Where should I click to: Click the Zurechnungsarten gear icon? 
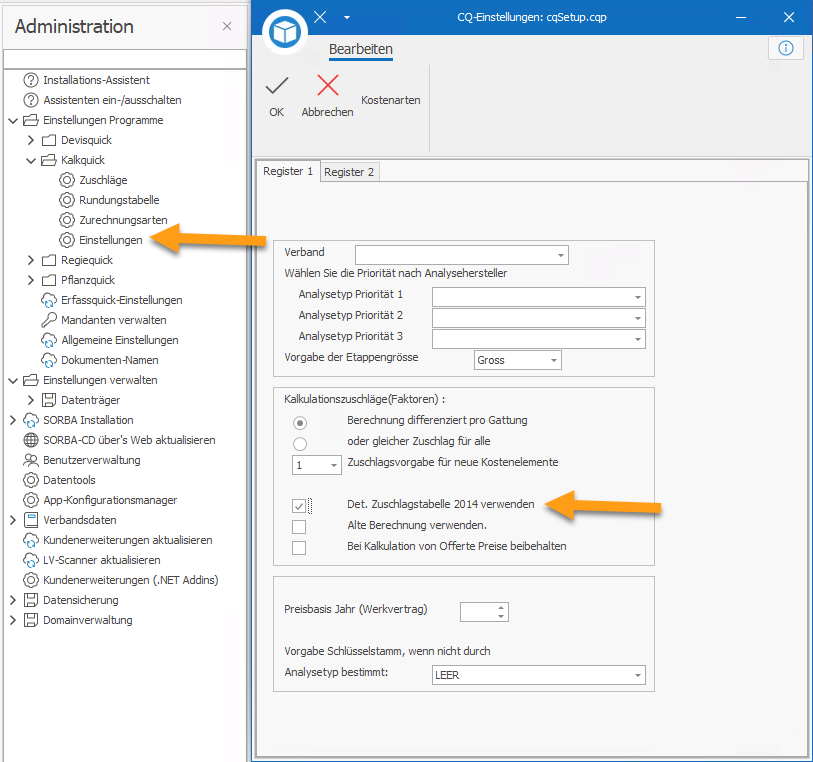click(x=66, y=220)
